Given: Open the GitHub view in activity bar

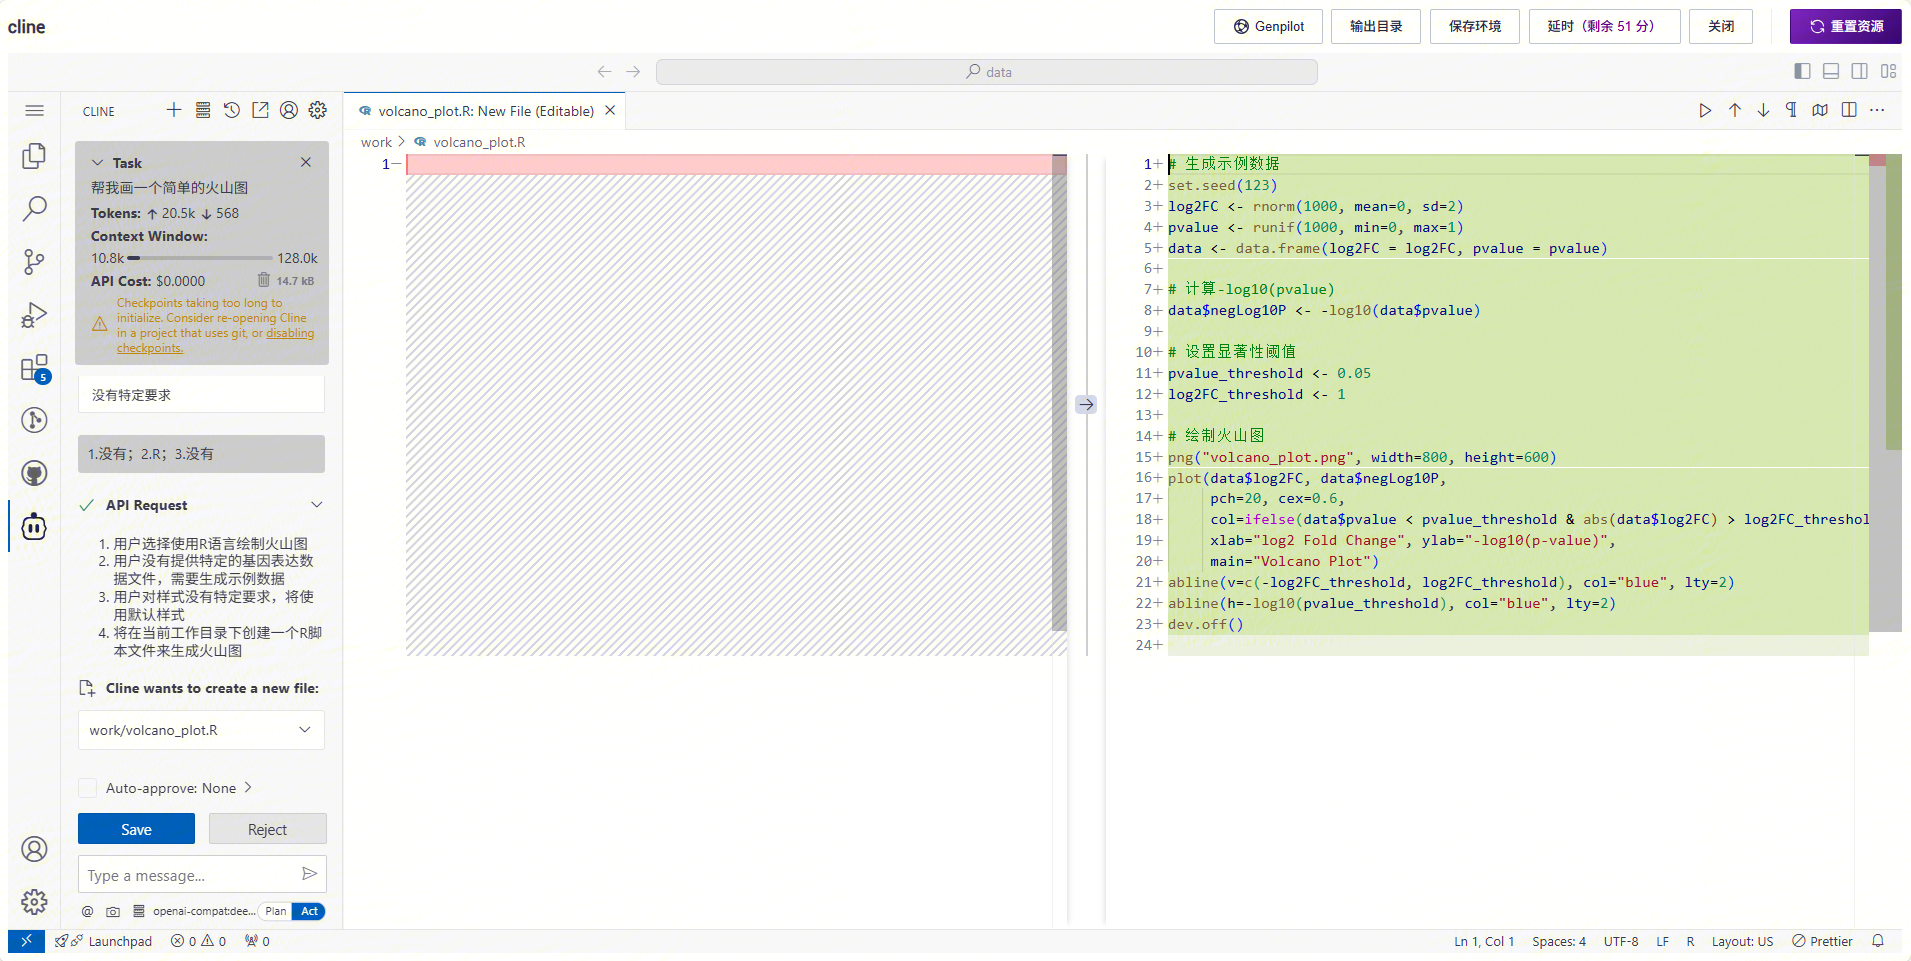Looking at the screenshot, I should pyautogui.click(x=34, y=473).
